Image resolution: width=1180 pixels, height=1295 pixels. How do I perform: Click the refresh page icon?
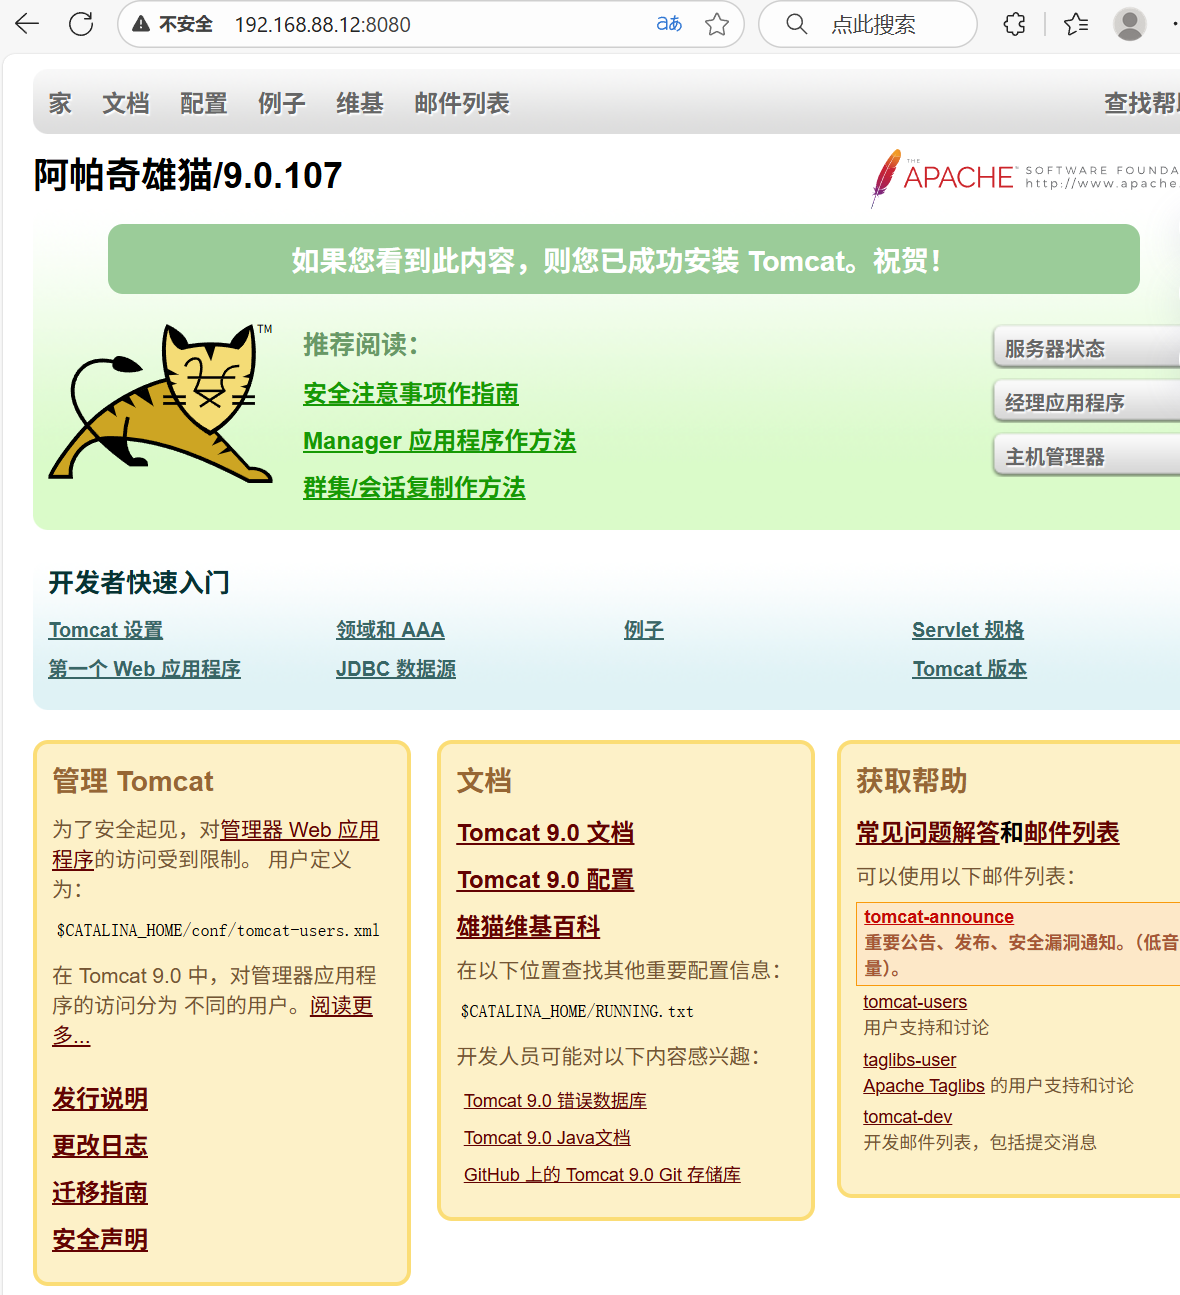(x=81, y=24)
